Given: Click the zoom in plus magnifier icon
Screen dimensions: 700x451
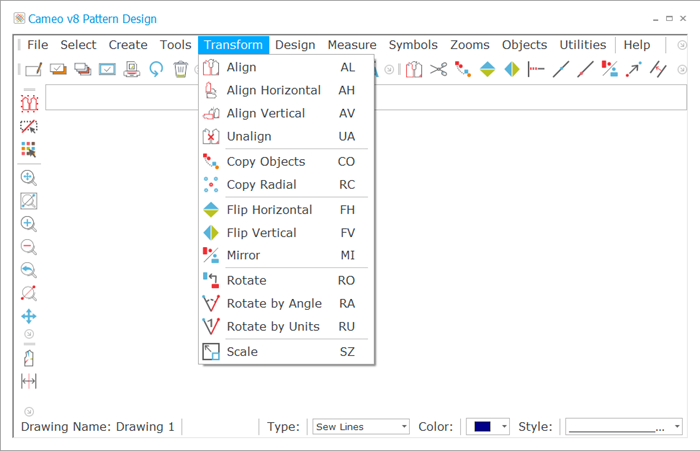Looking at the screenshot, I should point(29,224).
